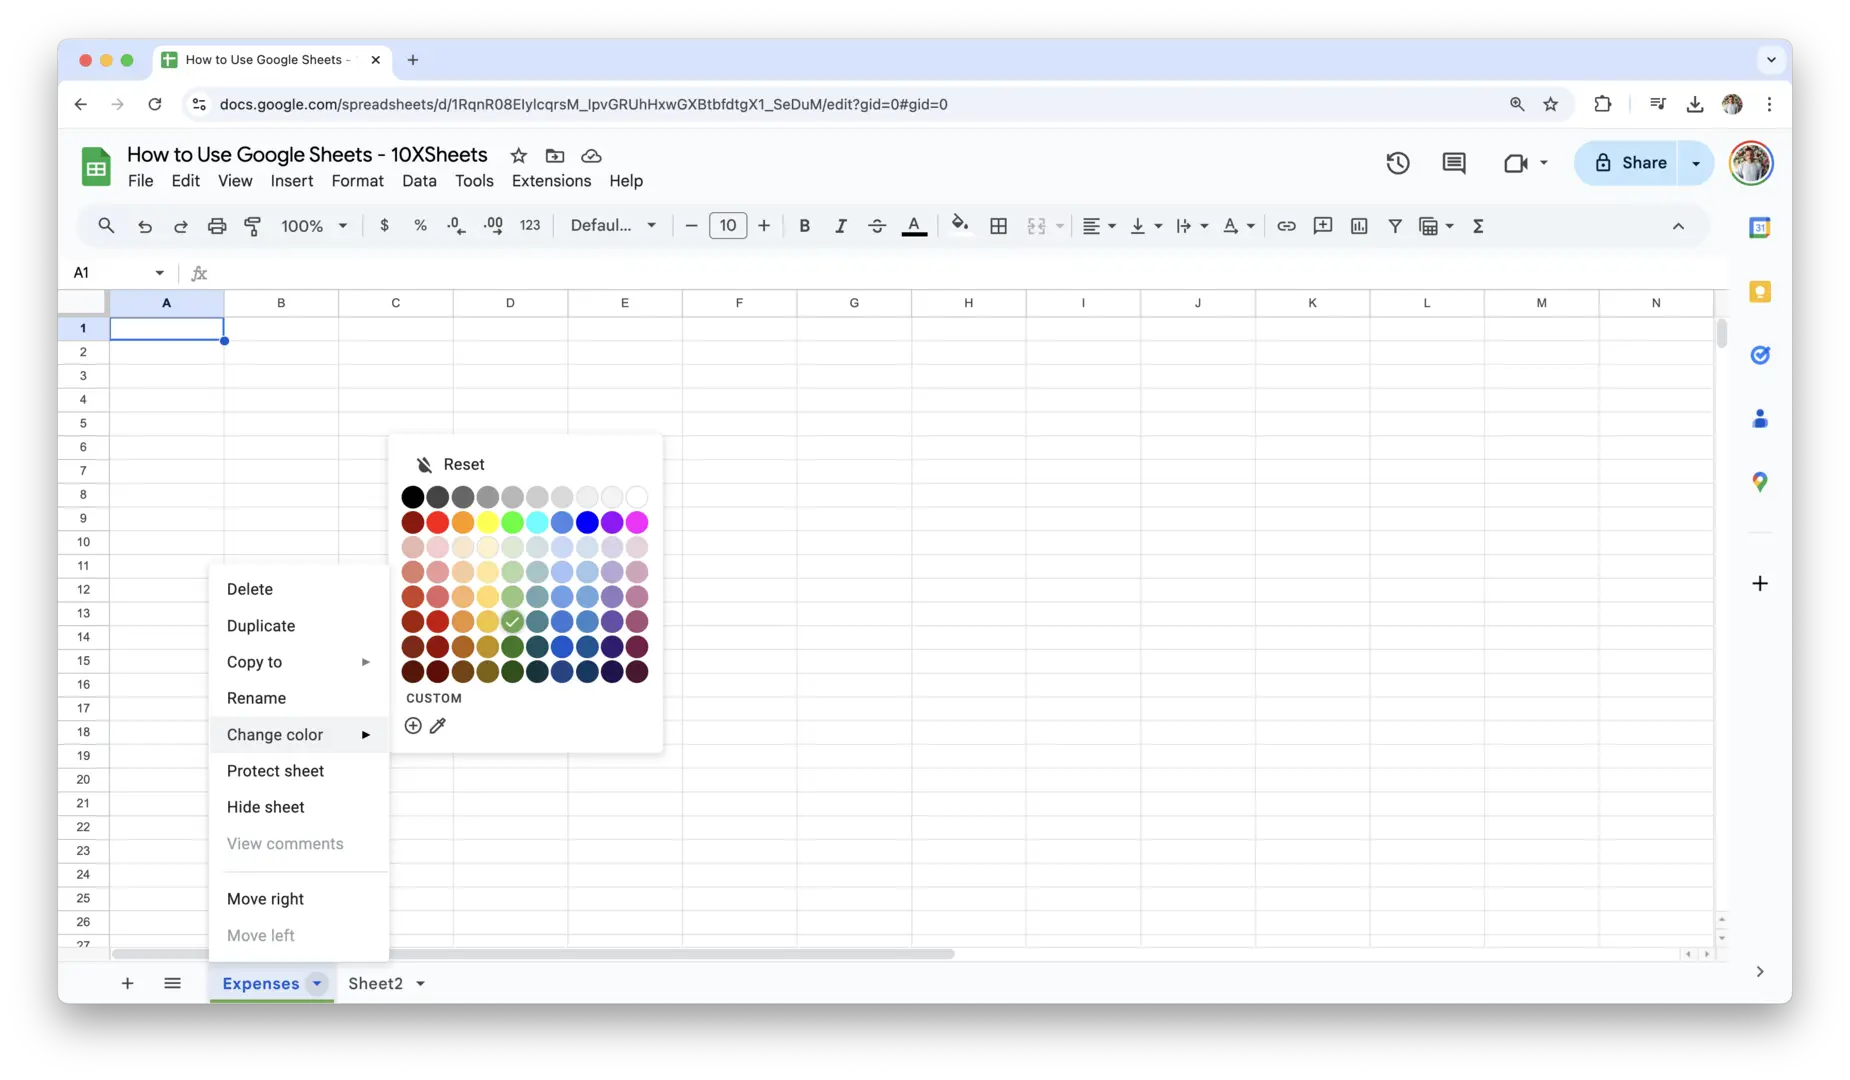Open Google Tasks side panel
1850x1080 pixels.
(1760, 355)
